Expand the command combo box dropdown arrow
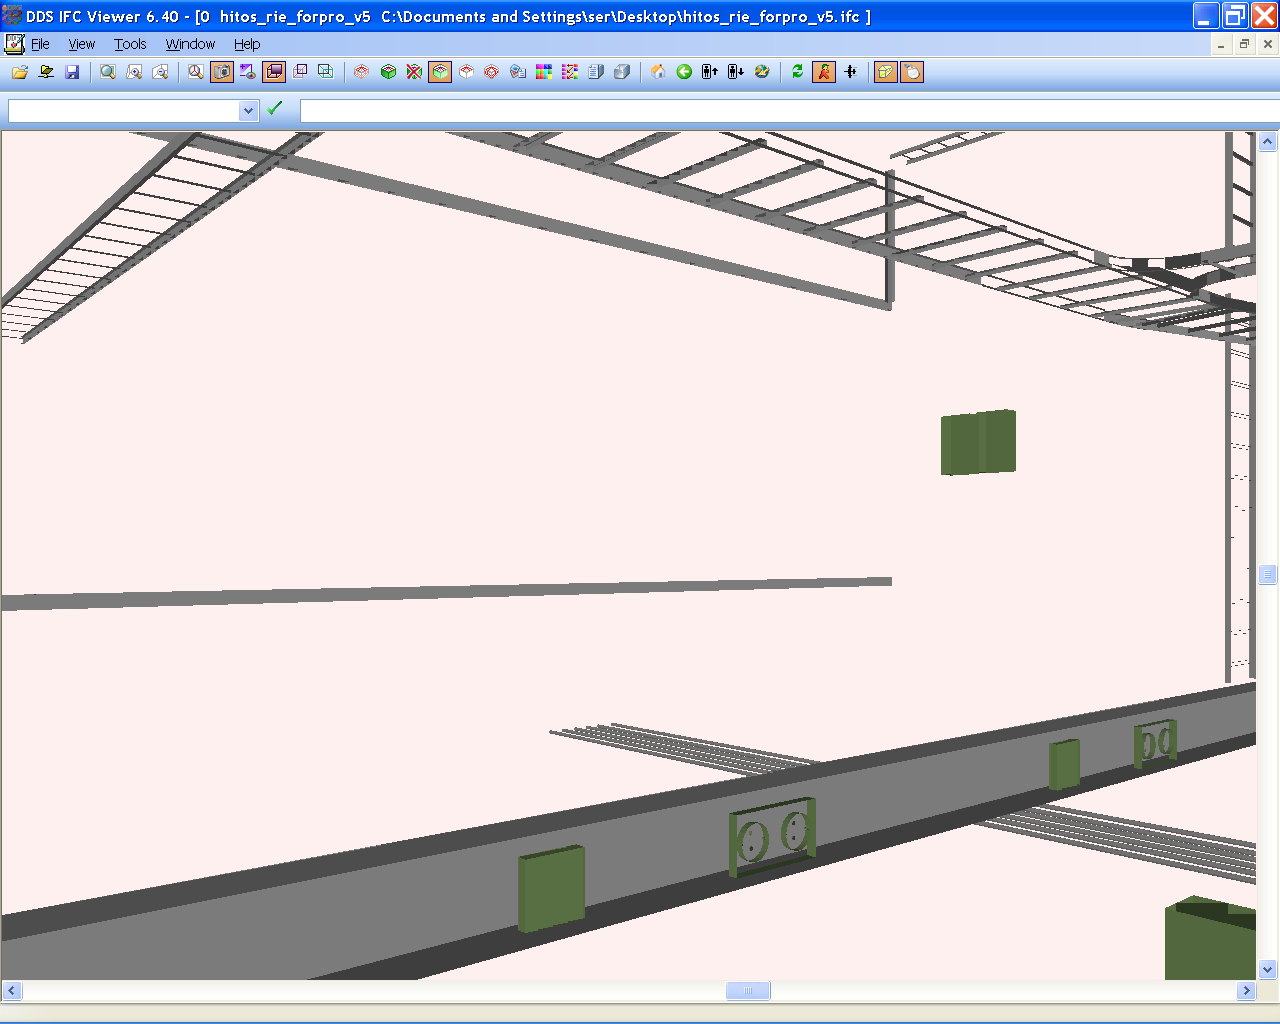Viewport: 1280px width, 1024px height. point(249,111)
